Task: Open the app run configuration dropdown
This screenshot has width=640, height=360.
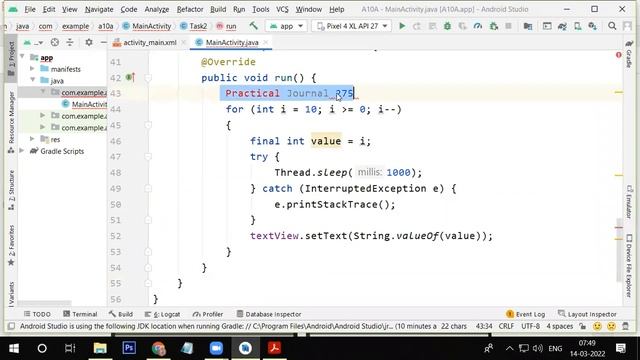Action: point(286,26)
